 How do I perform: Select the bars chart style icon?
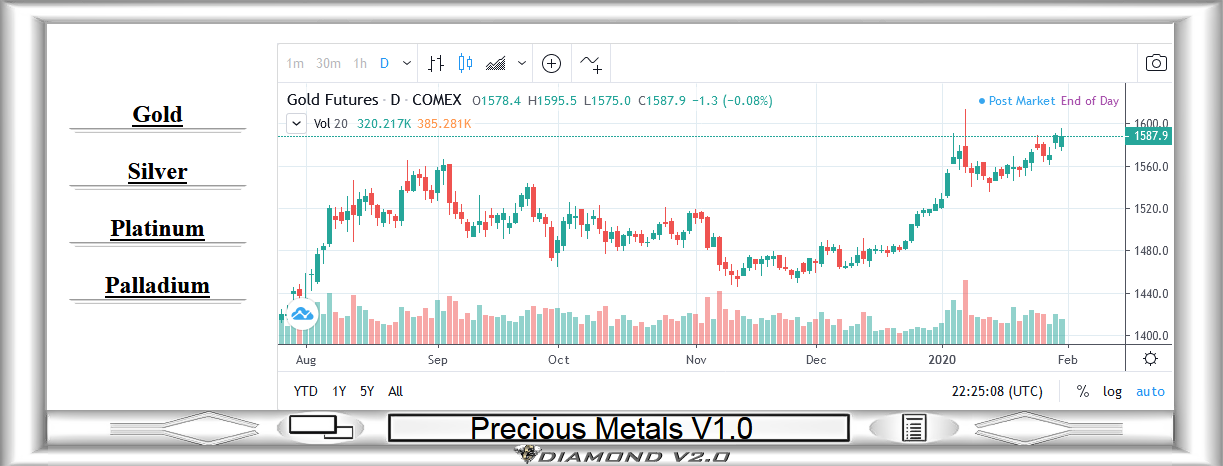pyautogui.click(x=435, y=64)
